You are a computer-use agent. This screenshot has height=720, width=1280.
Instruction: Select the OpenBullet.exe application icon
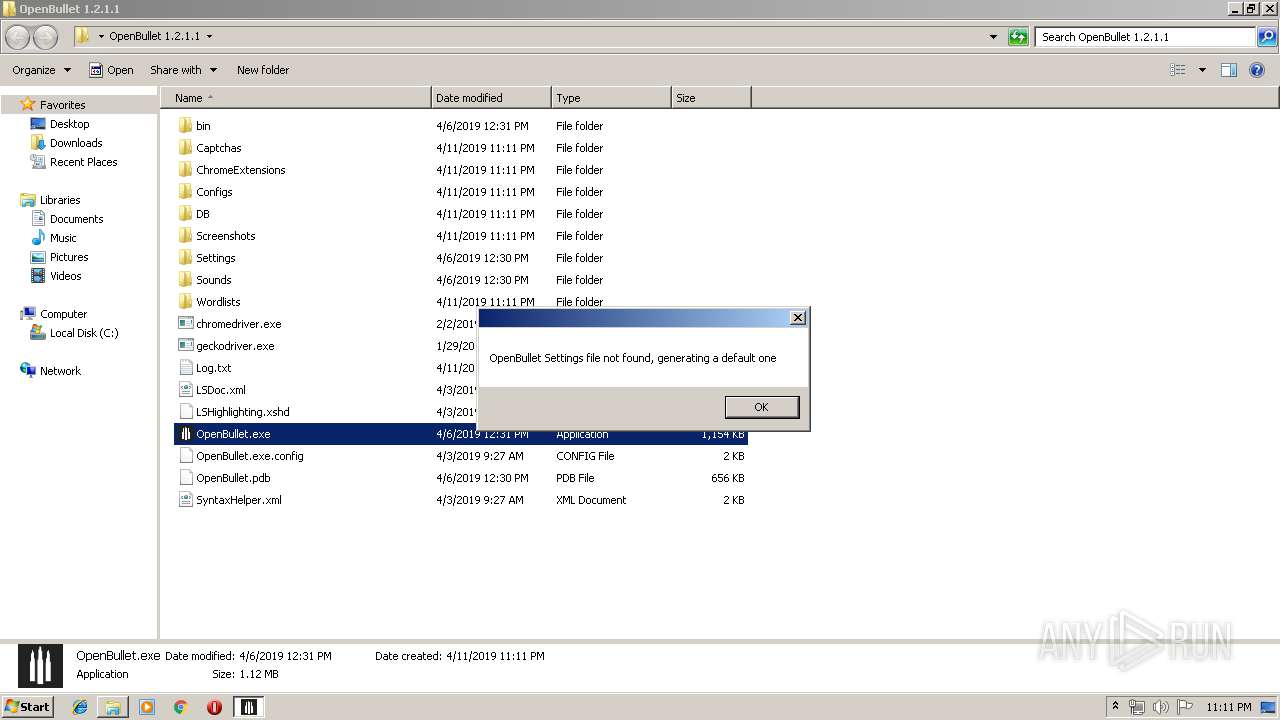tap(185, 434)
